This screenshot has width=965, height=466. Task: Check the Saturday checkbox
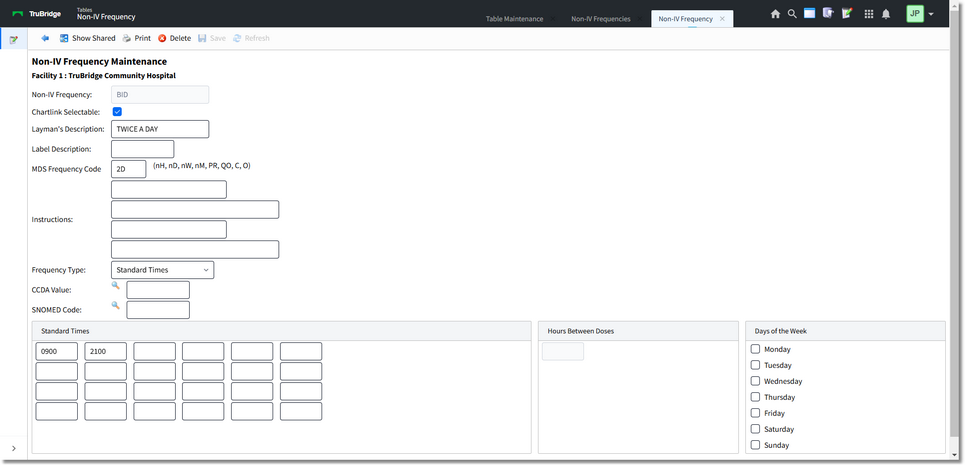pos(755,429)
